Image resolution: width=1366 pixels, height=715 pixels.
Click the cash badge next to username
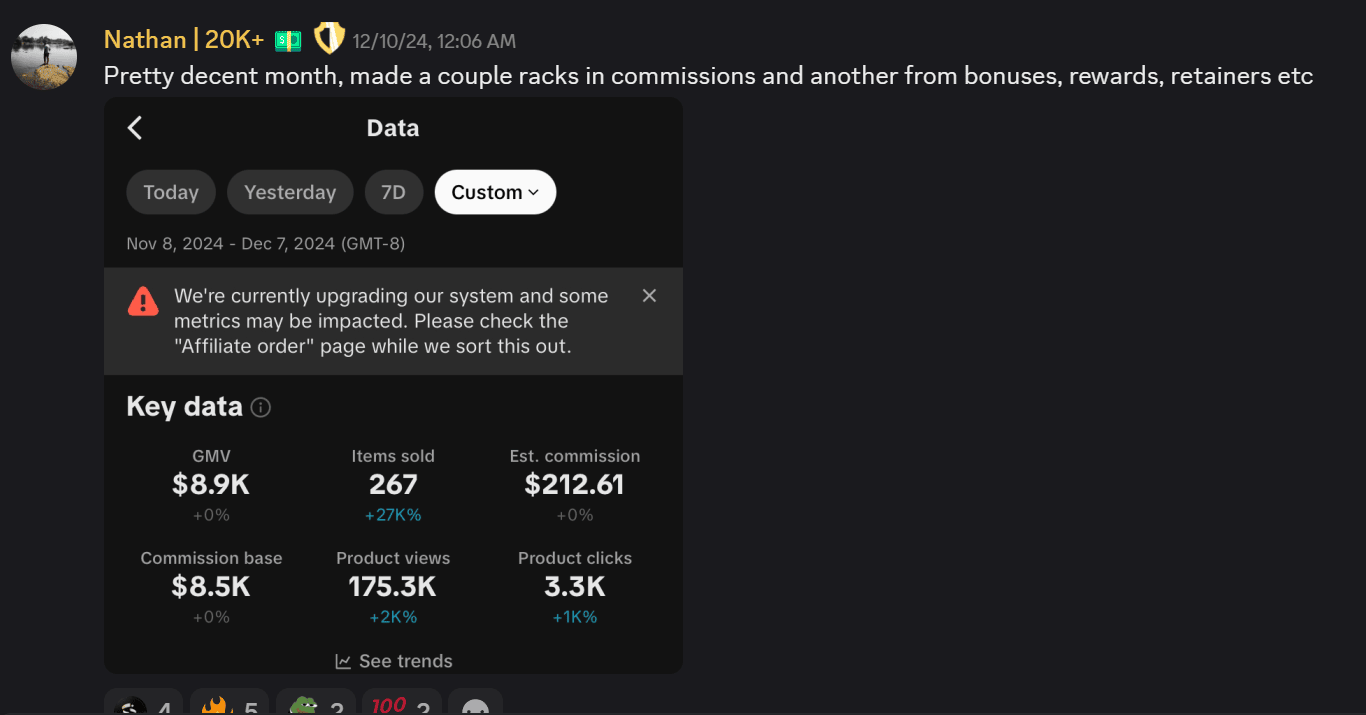click(x=288, y=41)
